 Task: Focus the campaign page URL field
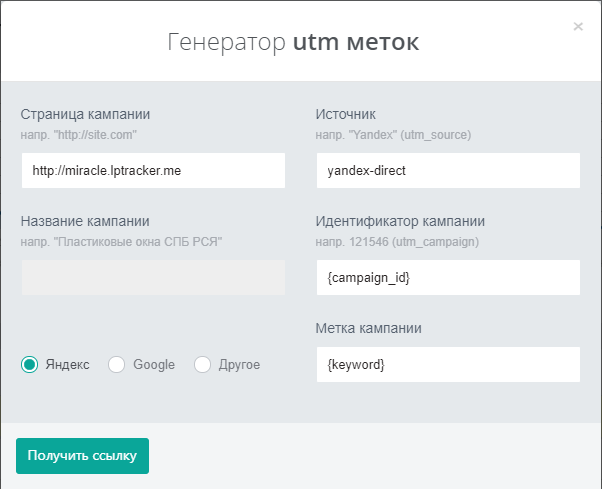click(153, 170)
